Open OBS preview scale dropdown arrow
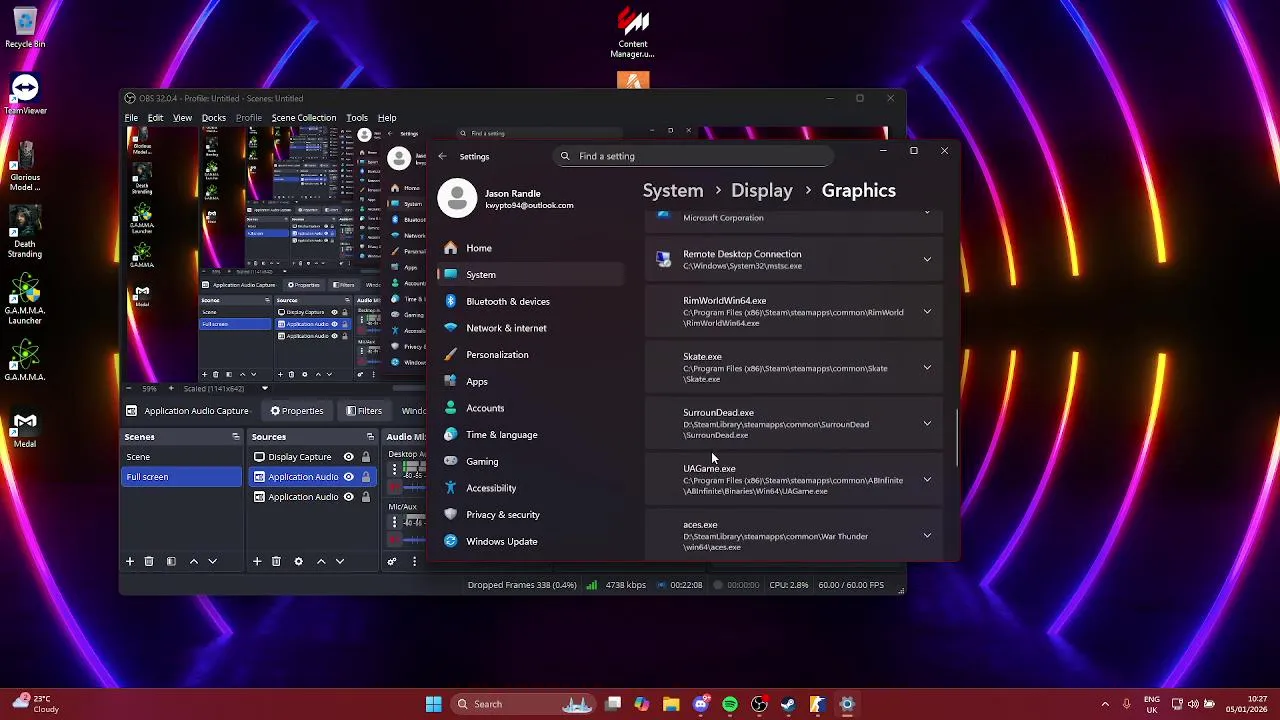Image resolution: width=1280 pixels, height=720 pixels. (265, 388)
